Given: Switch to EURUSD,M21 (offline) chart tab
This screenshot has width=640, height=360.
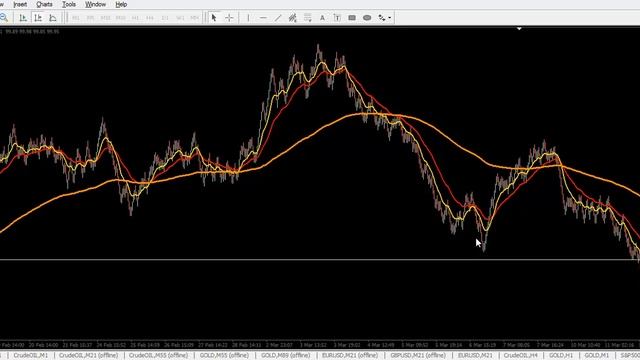Looking at the screenshot, I should point(350,356).
